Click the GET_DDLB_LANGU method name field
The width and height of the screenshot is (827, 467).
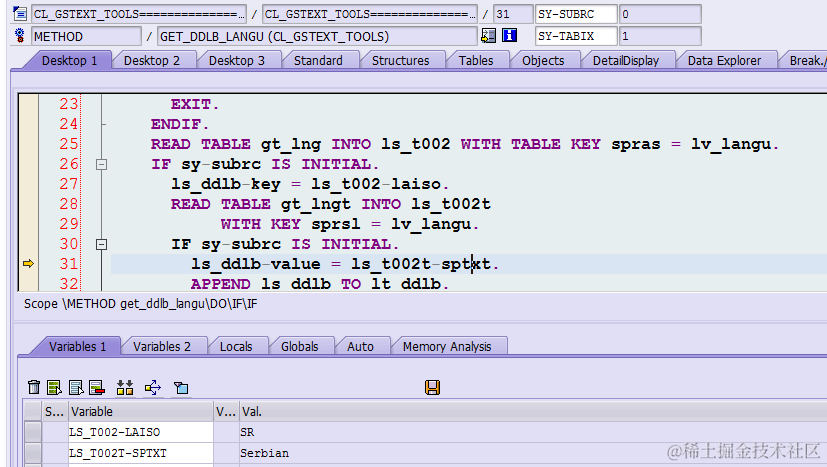(x=317, y=36)
